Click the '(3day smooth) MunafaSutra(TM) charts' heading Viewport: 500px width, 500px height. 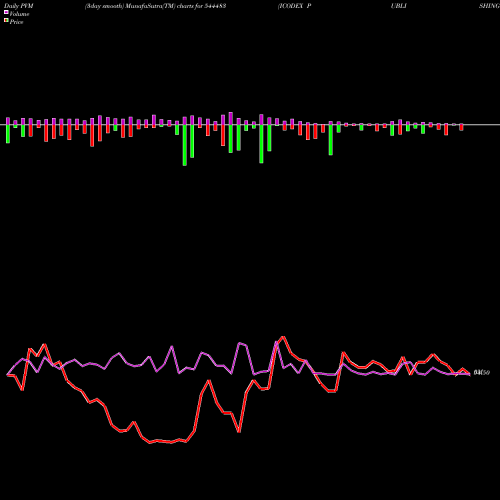pyautogui.click(x=139, y=6)
